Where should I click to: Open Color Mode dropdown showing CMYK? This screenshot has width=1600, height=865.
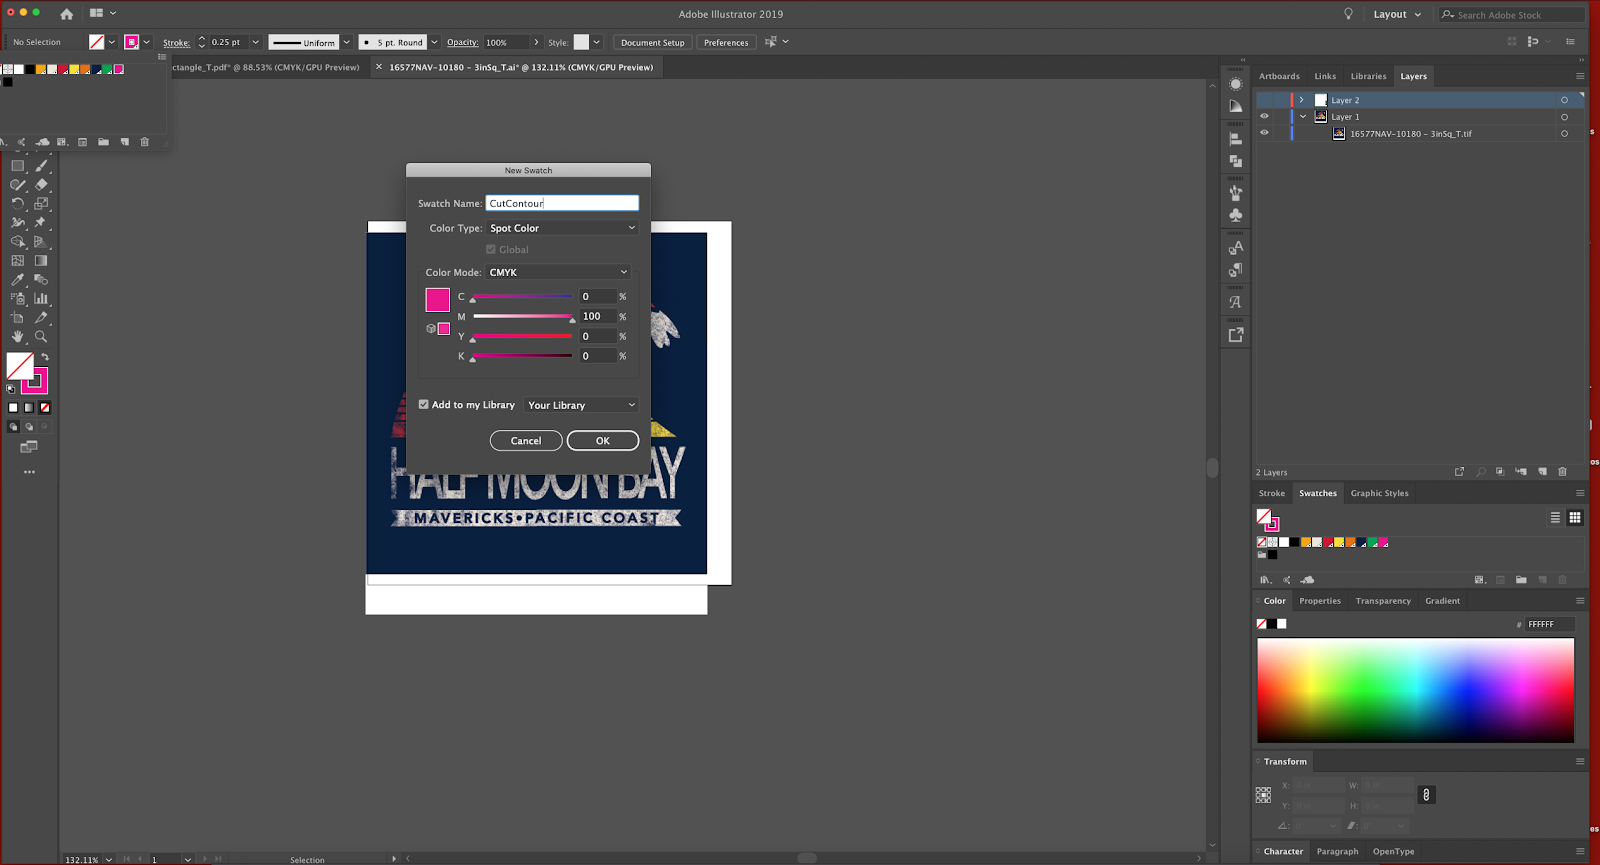tap(558, 272)
